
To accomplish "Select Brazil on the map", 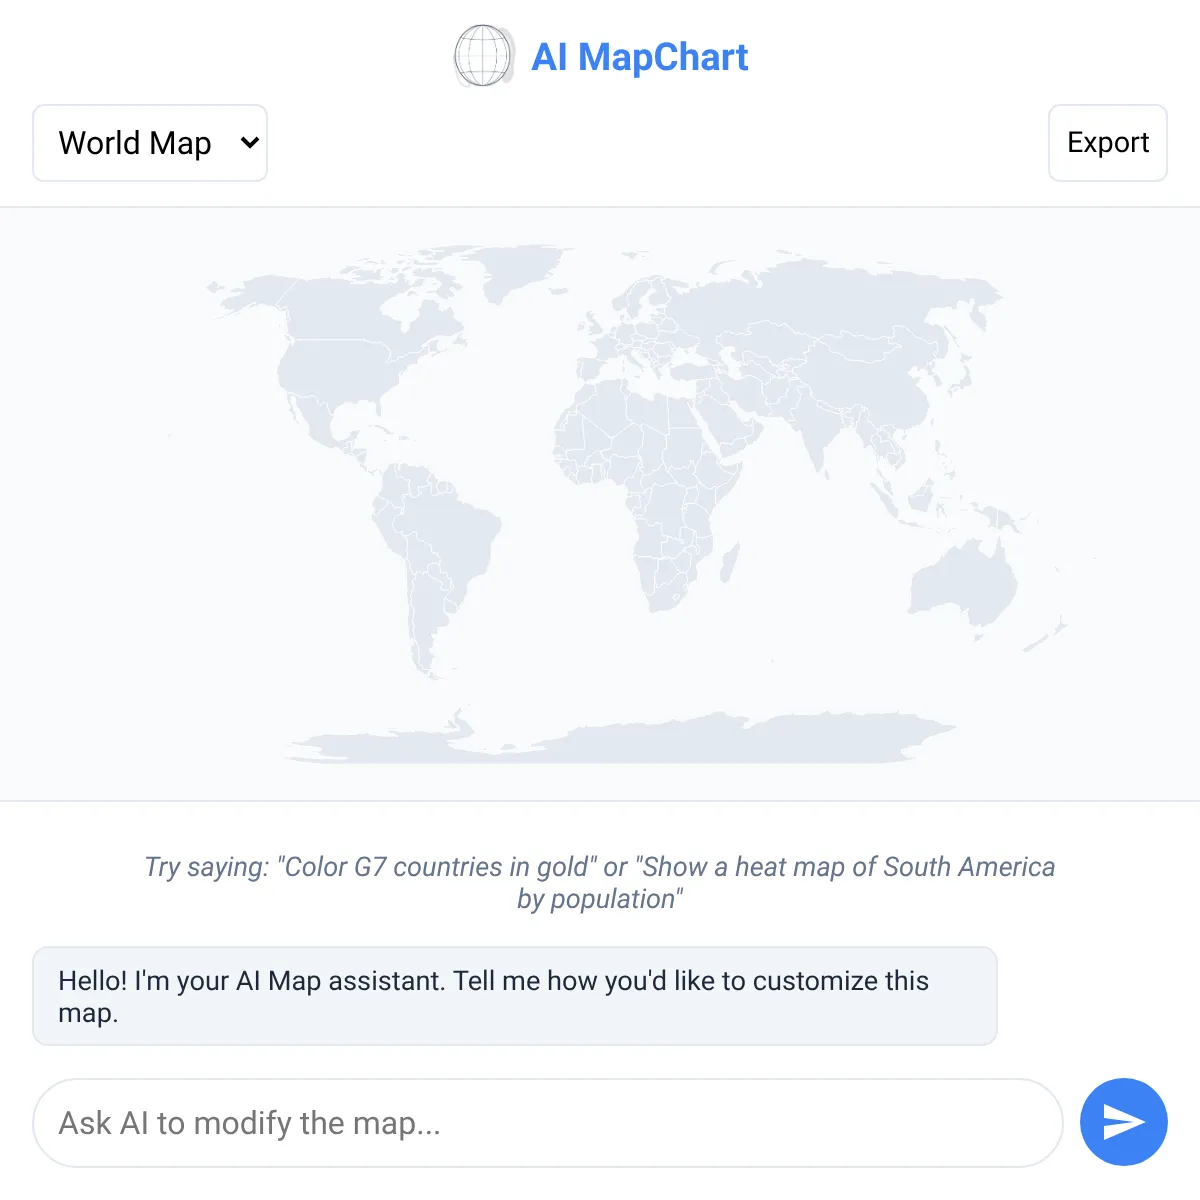I will (450, 530).
